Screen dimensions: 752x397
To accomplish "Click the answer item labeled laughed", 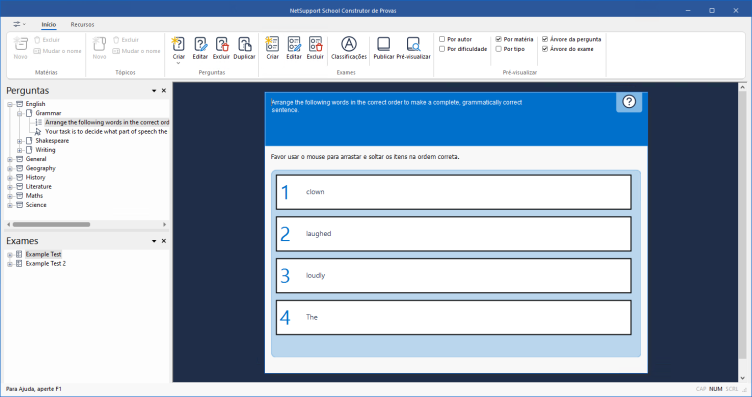I will click(453, 234).
